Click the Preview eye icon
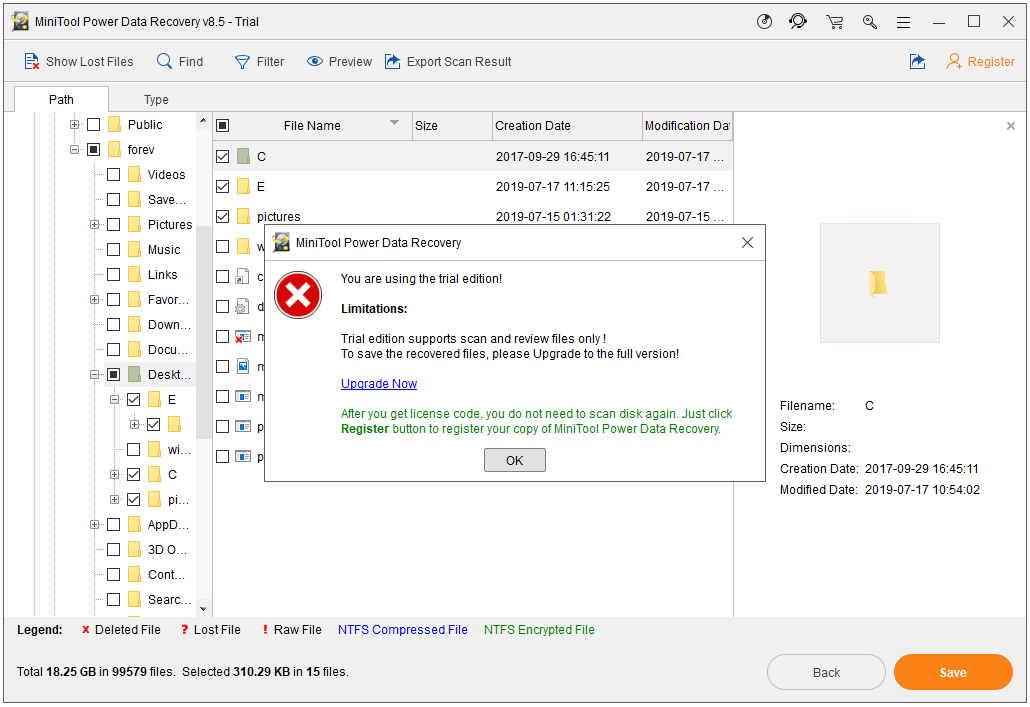The width and height of the screenshot is (1030, 707). coord(315,62)
